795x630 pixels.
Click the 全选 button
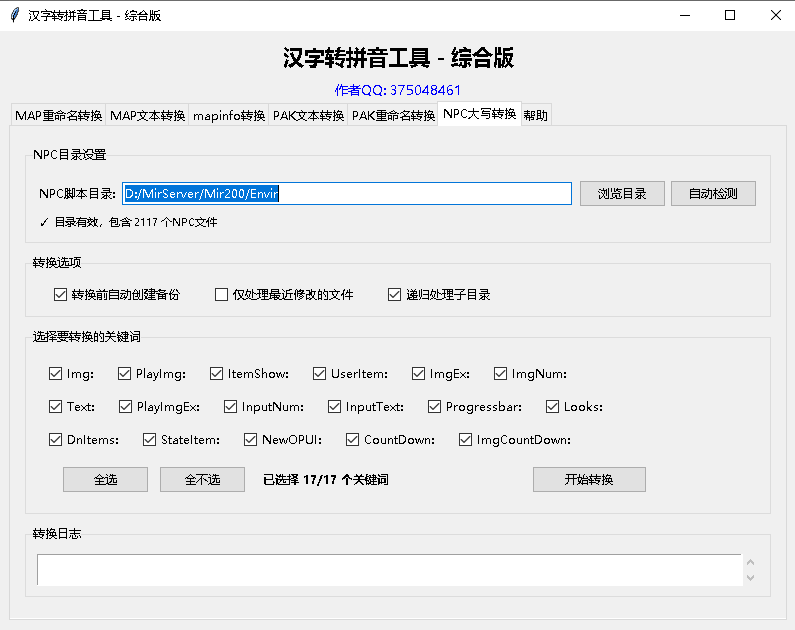(x=105, y=480)
